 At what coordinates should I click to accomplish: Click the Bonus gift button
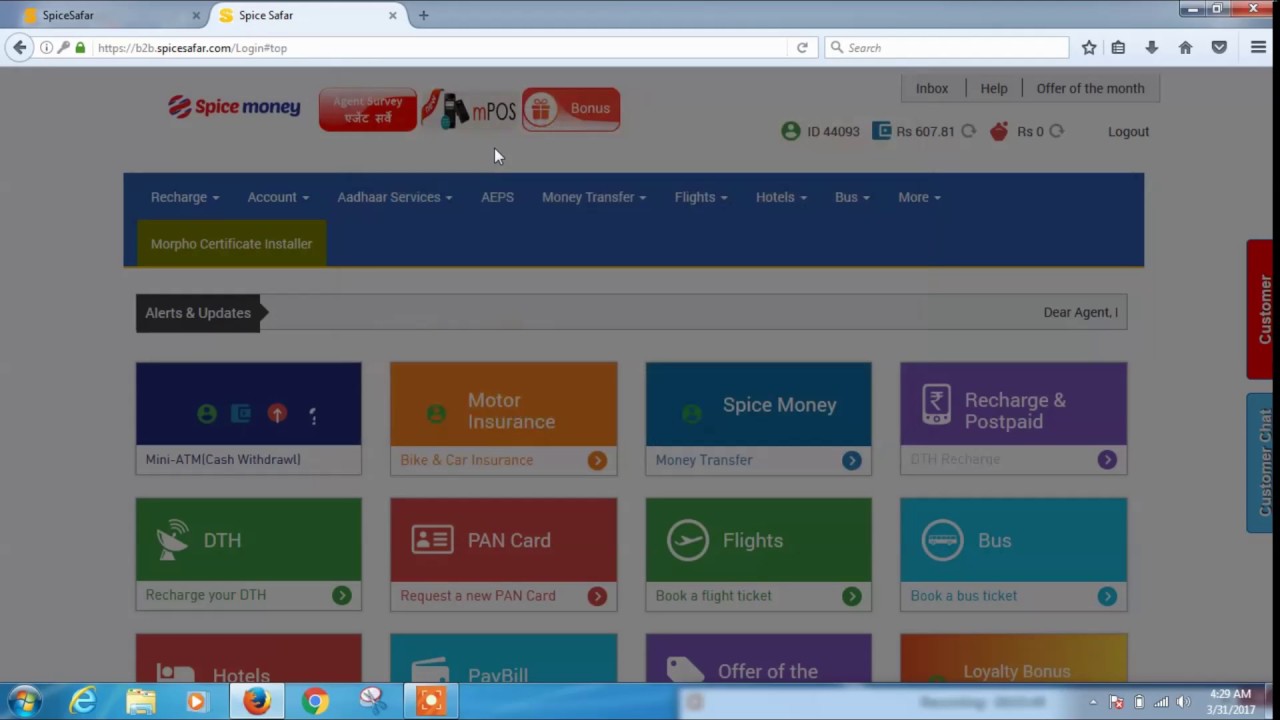pos(571,109)
